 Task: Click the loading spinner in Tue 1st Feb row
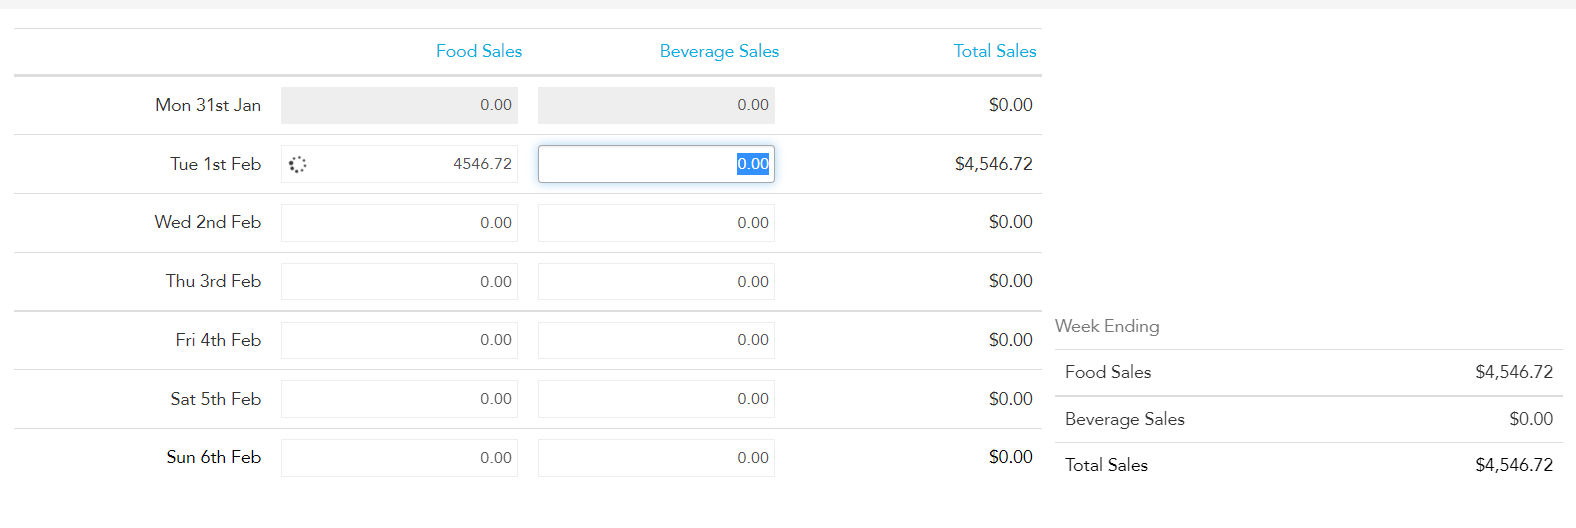297,164
